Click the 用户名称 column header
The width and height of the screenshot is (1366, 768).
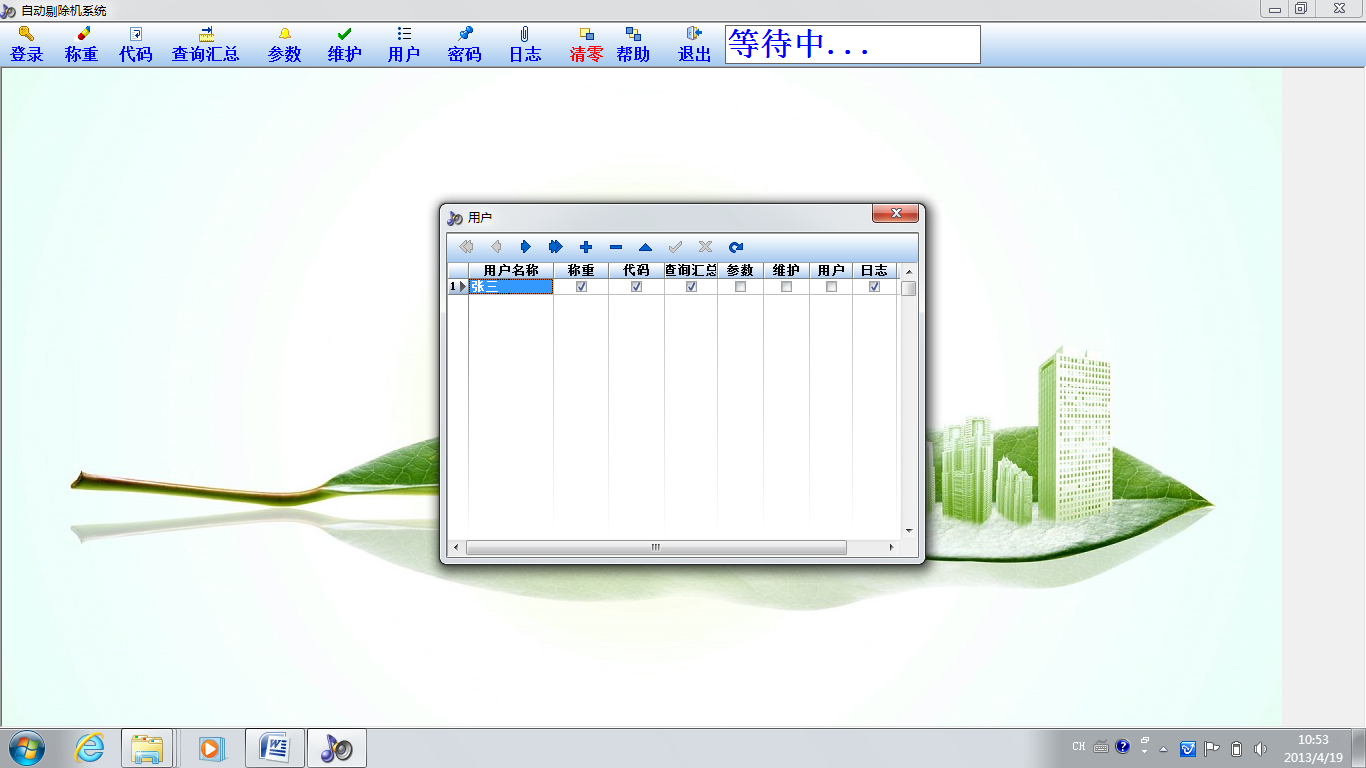coord(510,271)
